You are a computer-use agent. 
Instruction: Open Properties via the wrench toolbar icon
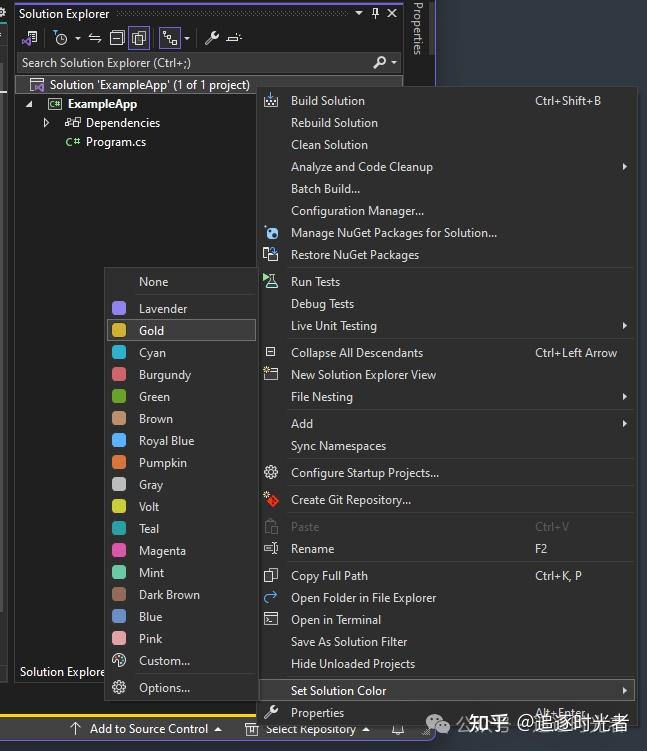tap(212, 38)
